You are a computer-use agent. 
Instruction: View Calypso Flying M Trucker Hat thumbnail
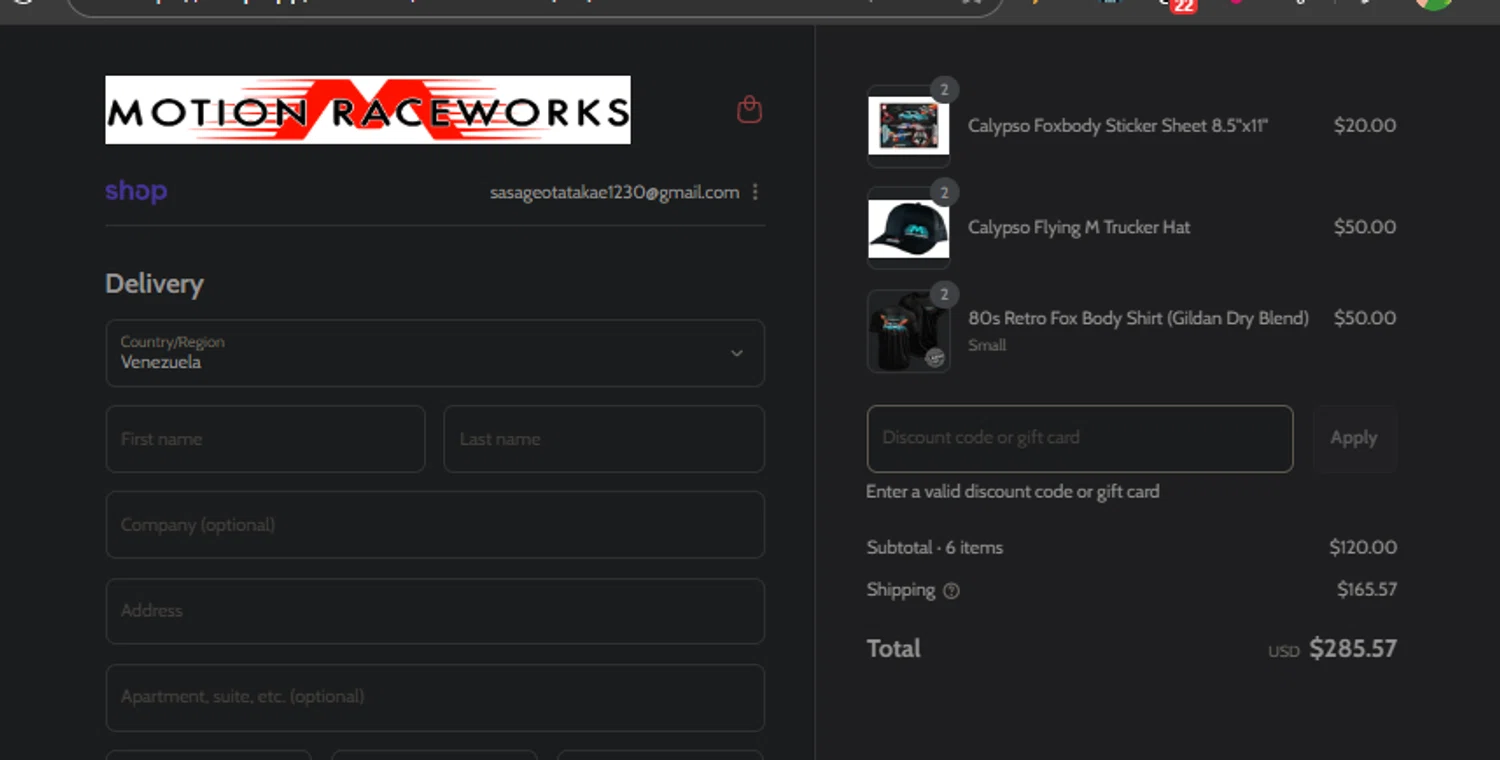pos(908,228)
